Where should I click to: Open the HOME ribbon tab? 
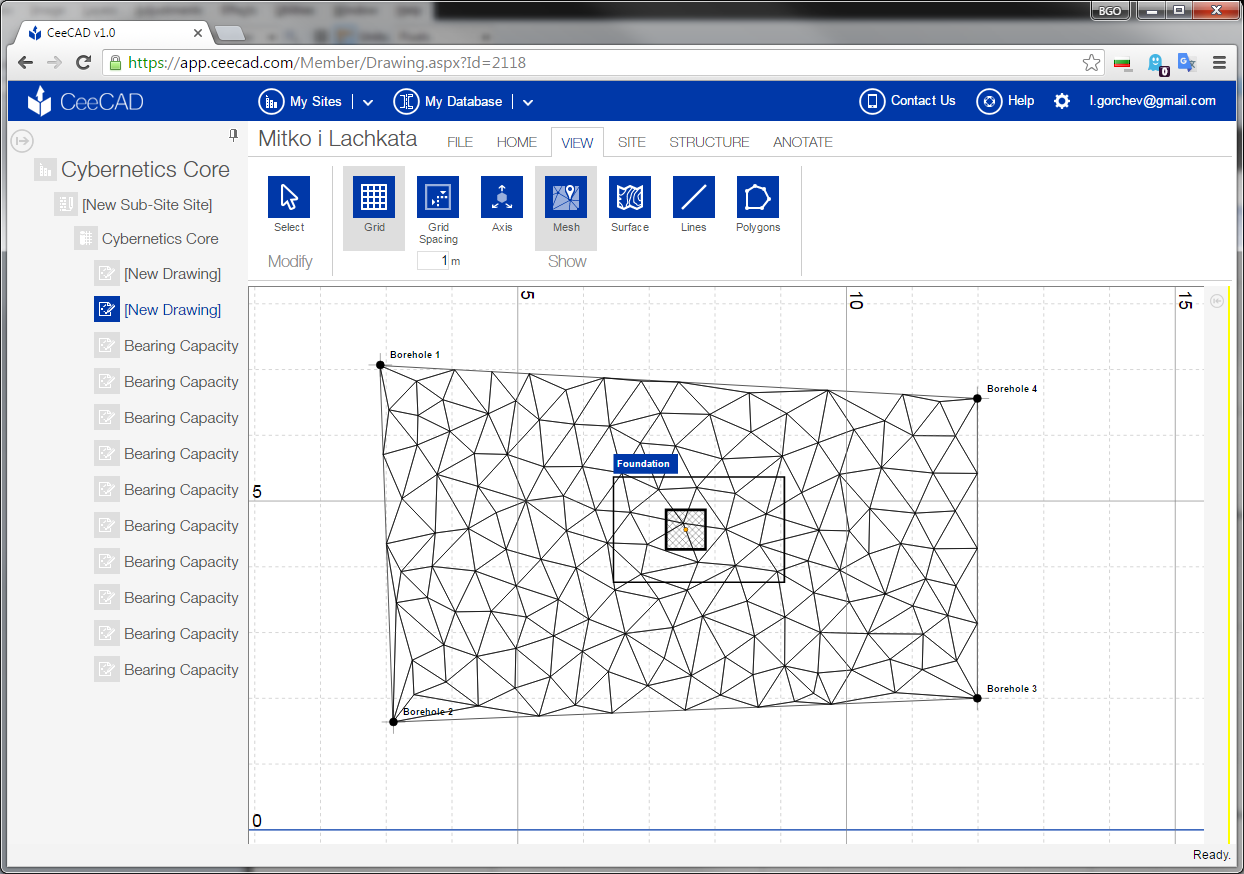(517, 142)
